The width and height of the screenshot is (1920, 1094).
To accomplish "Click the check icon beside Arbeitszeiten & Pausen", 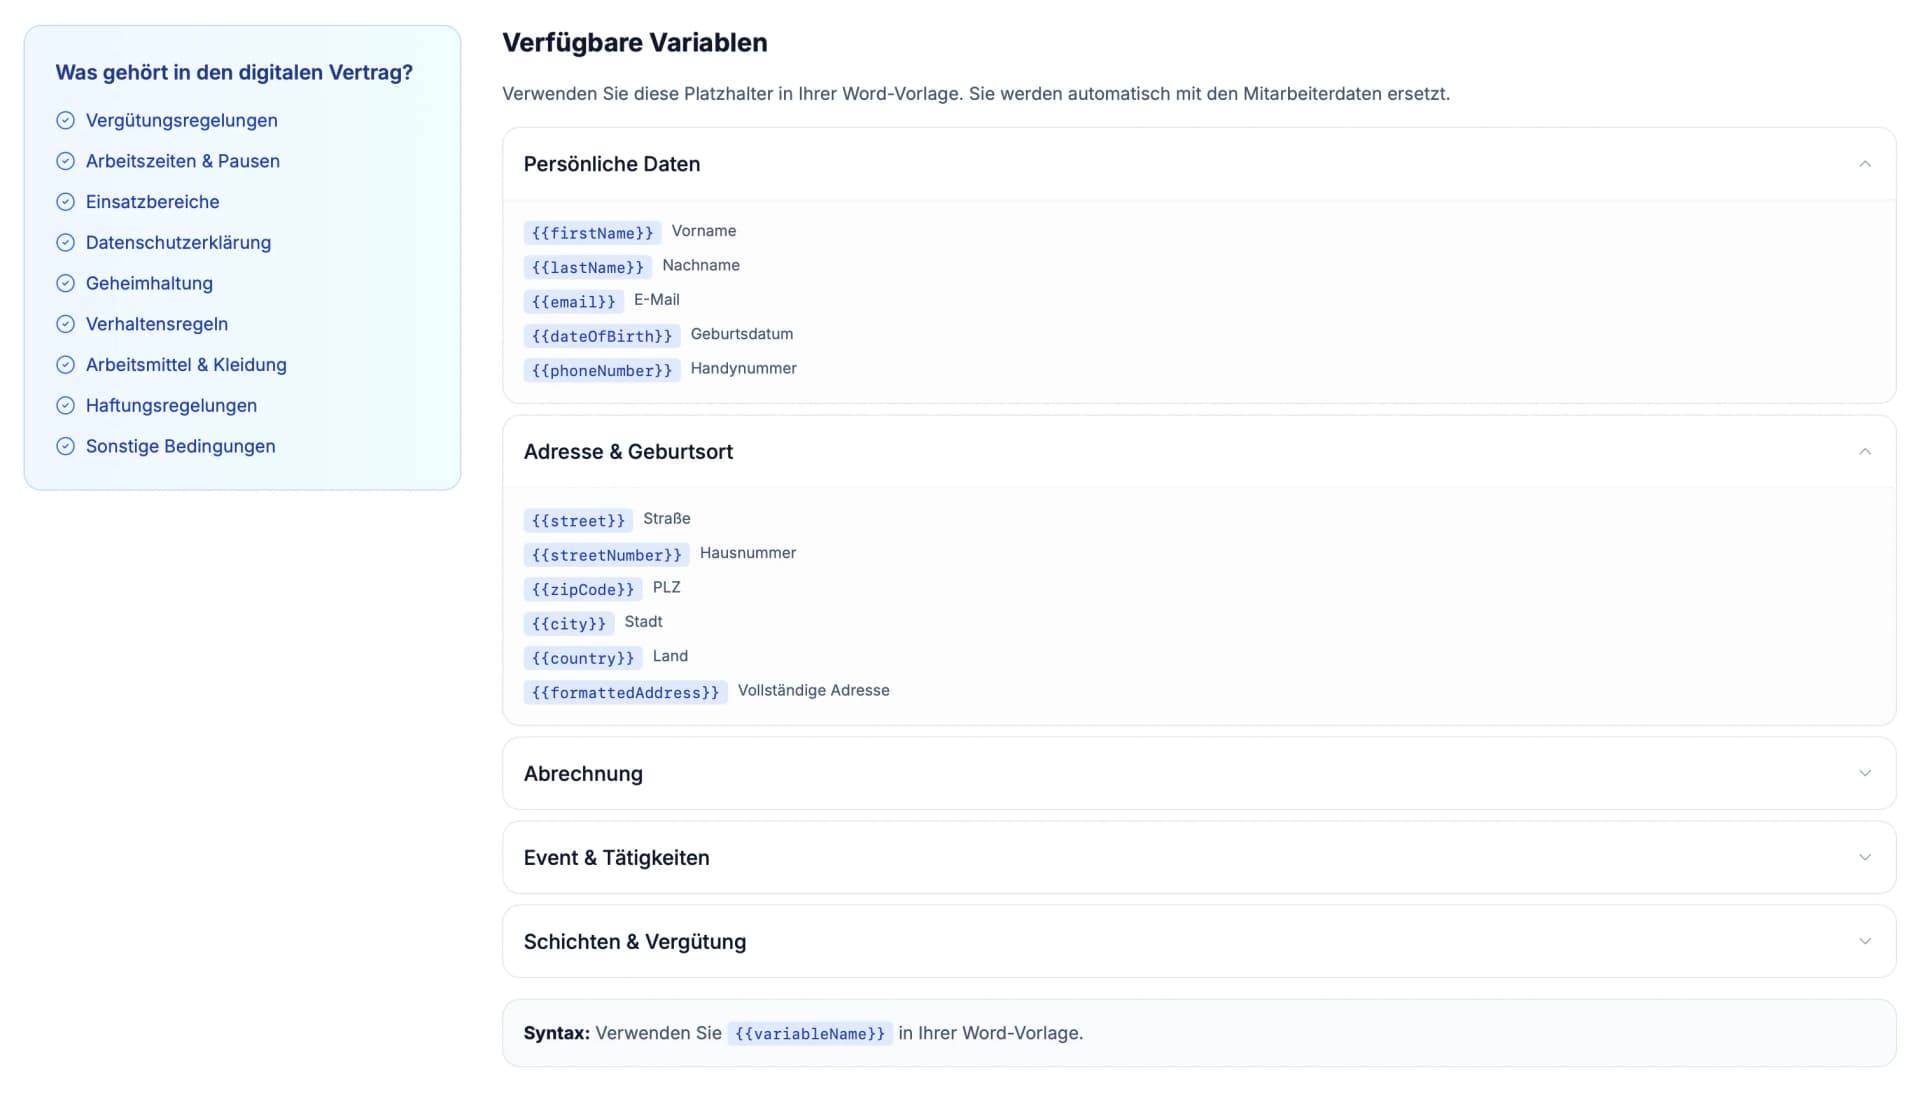I will click(x=65, y=161).
